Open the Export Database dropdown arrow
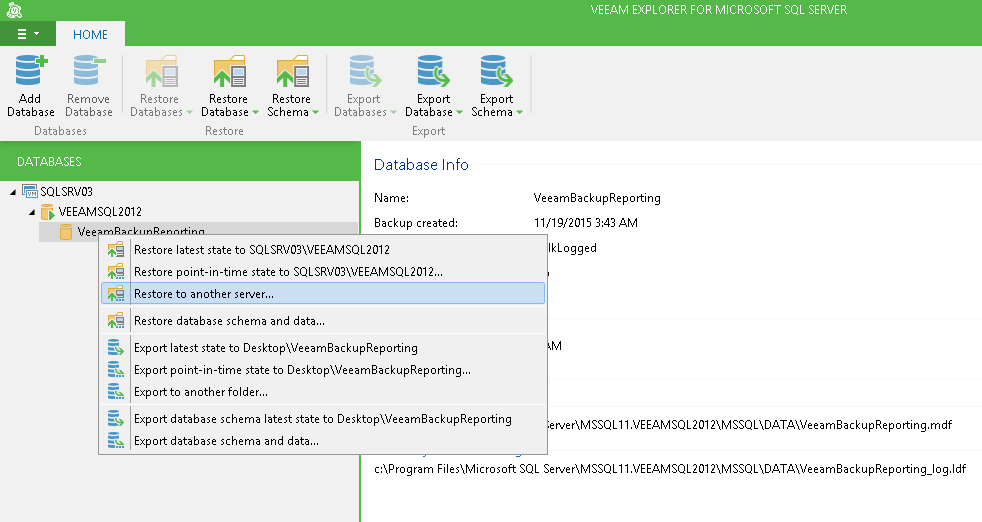This screenshot has height=522, width=982. tap(460, 113)
